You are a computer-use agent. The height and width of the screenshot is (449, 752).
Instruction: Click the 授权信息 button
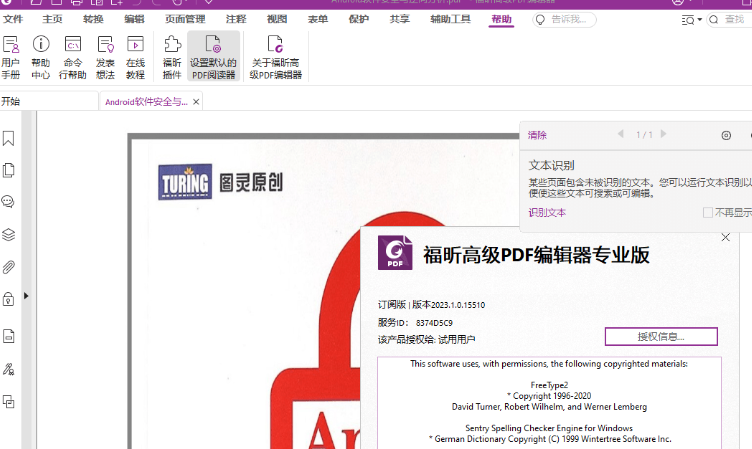[660, 336]
